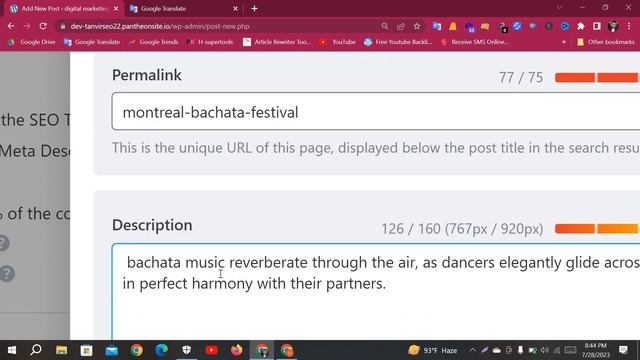Show hidden system tray icons
The image size is (640, 360).
tap(472, 350)
